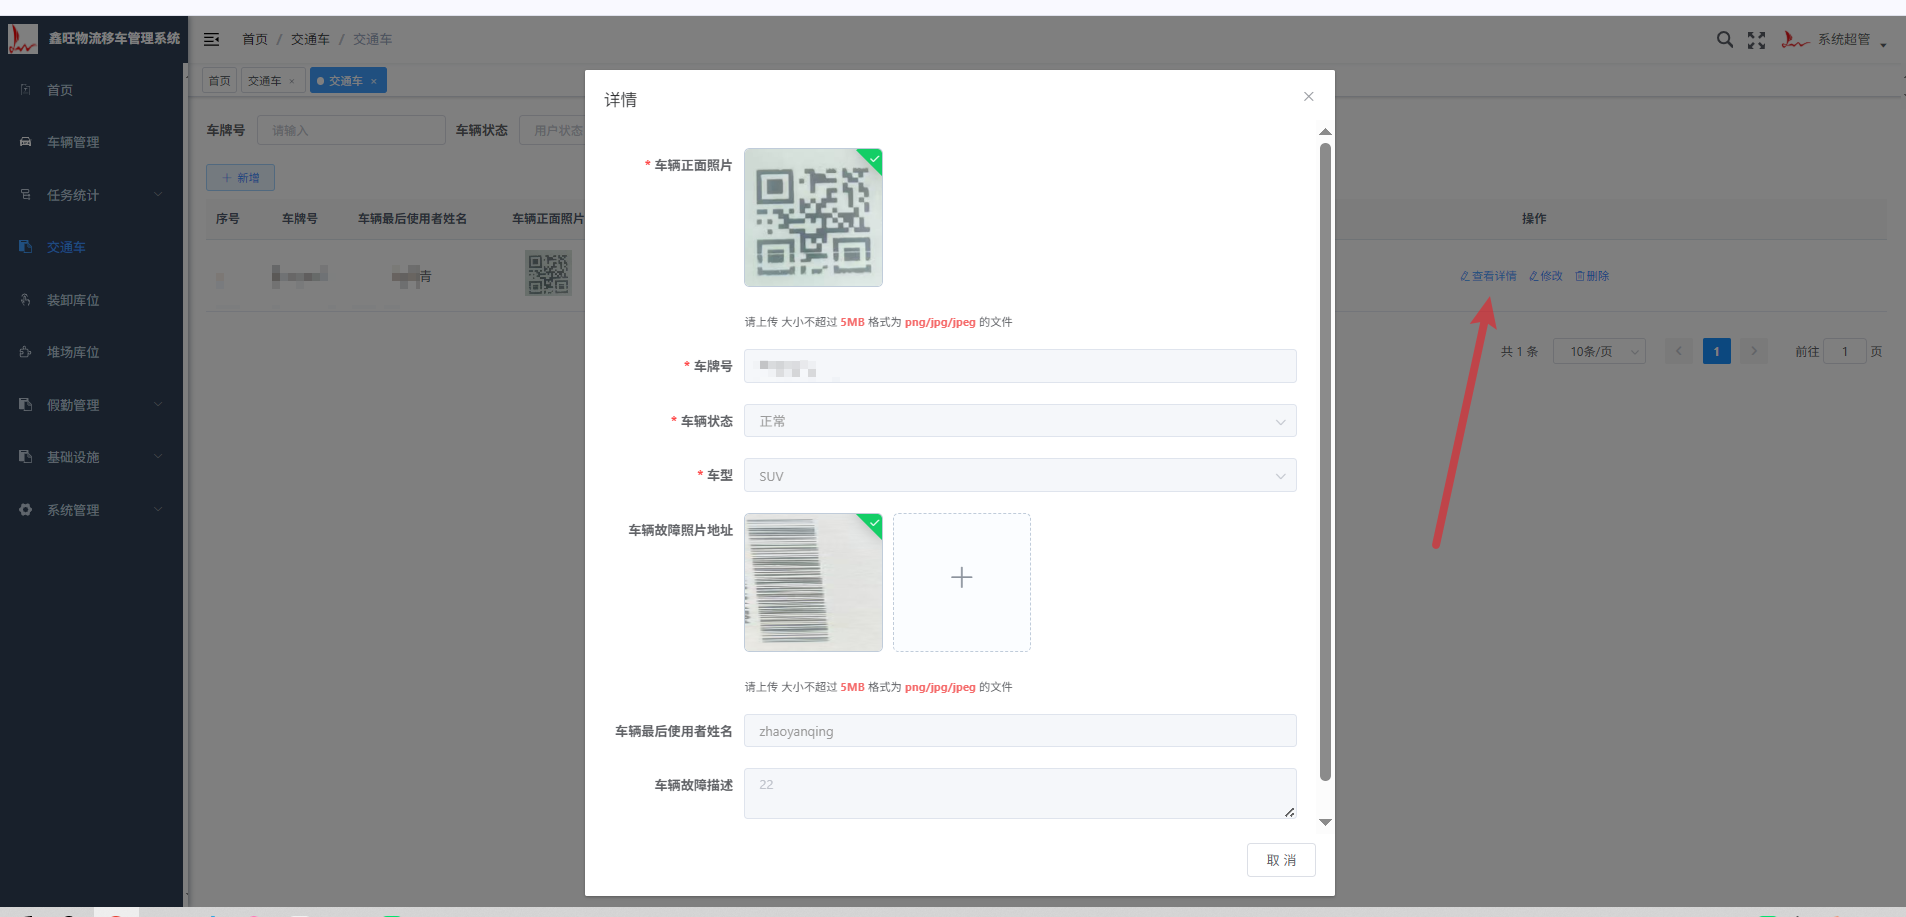Click the 车辆故障照片 barcode thumbnail
Image resolution: width=1906 pixels, height=917 pixels.
[813, 582]
